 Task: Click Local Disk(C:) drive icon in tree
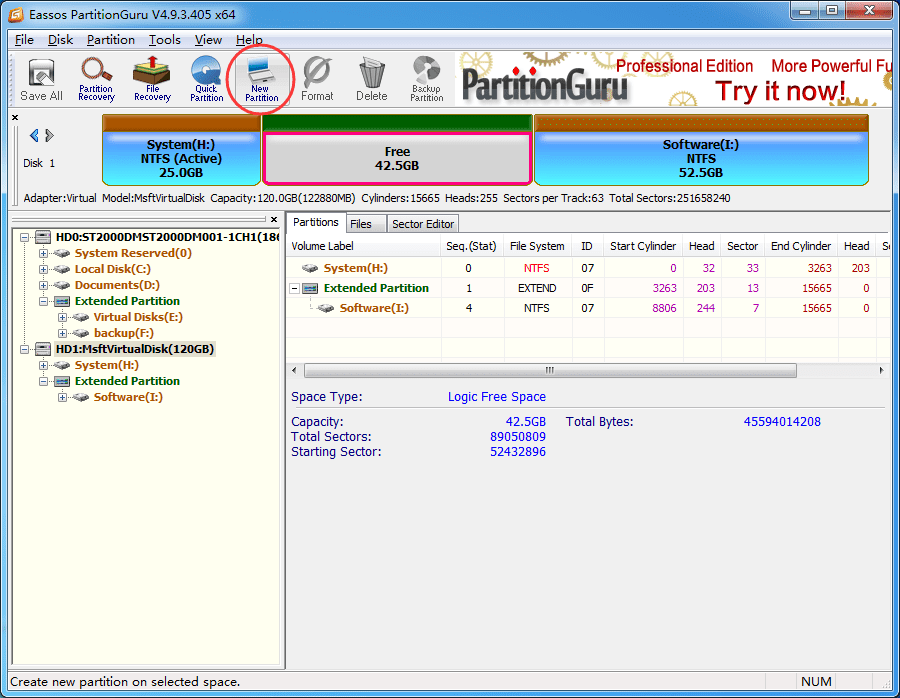[x=62, y=269]
